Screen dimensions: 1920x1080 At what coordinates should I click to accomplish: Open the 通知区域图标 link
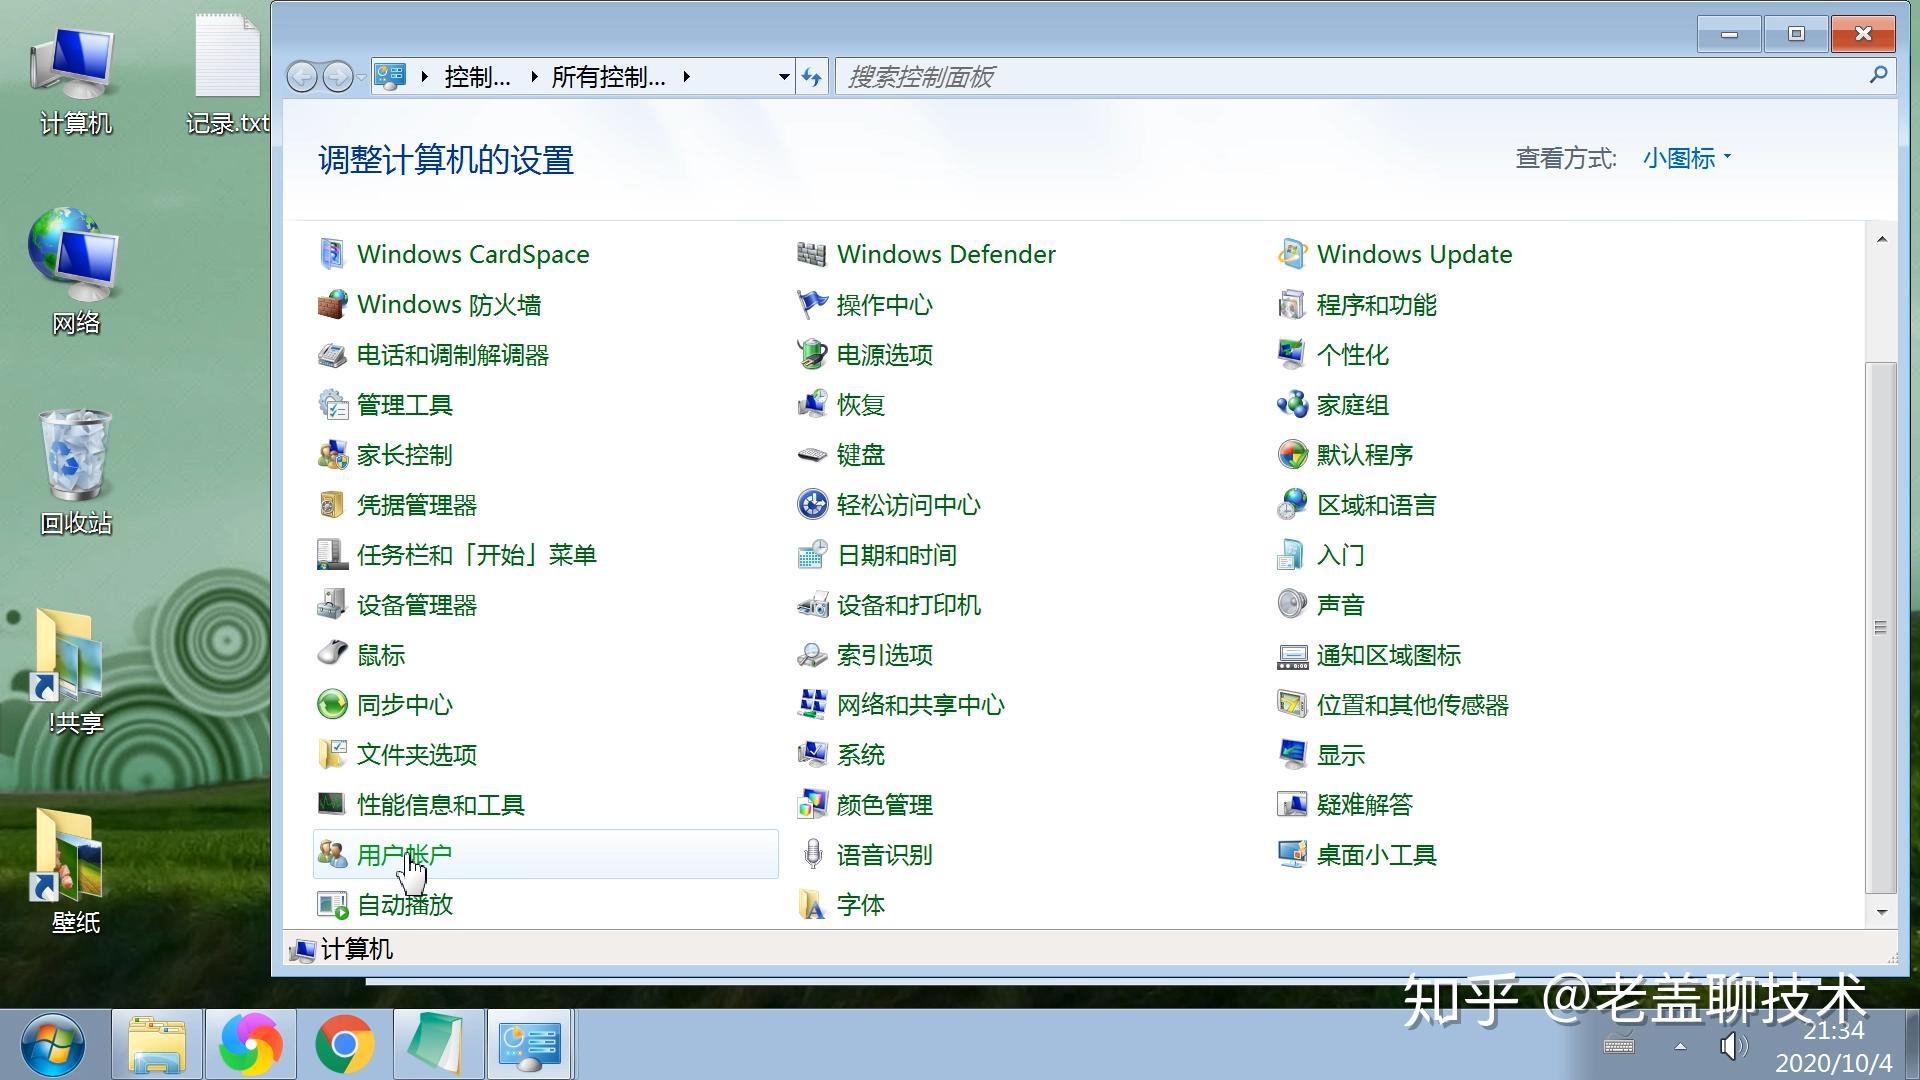(x=1389, y=655)
